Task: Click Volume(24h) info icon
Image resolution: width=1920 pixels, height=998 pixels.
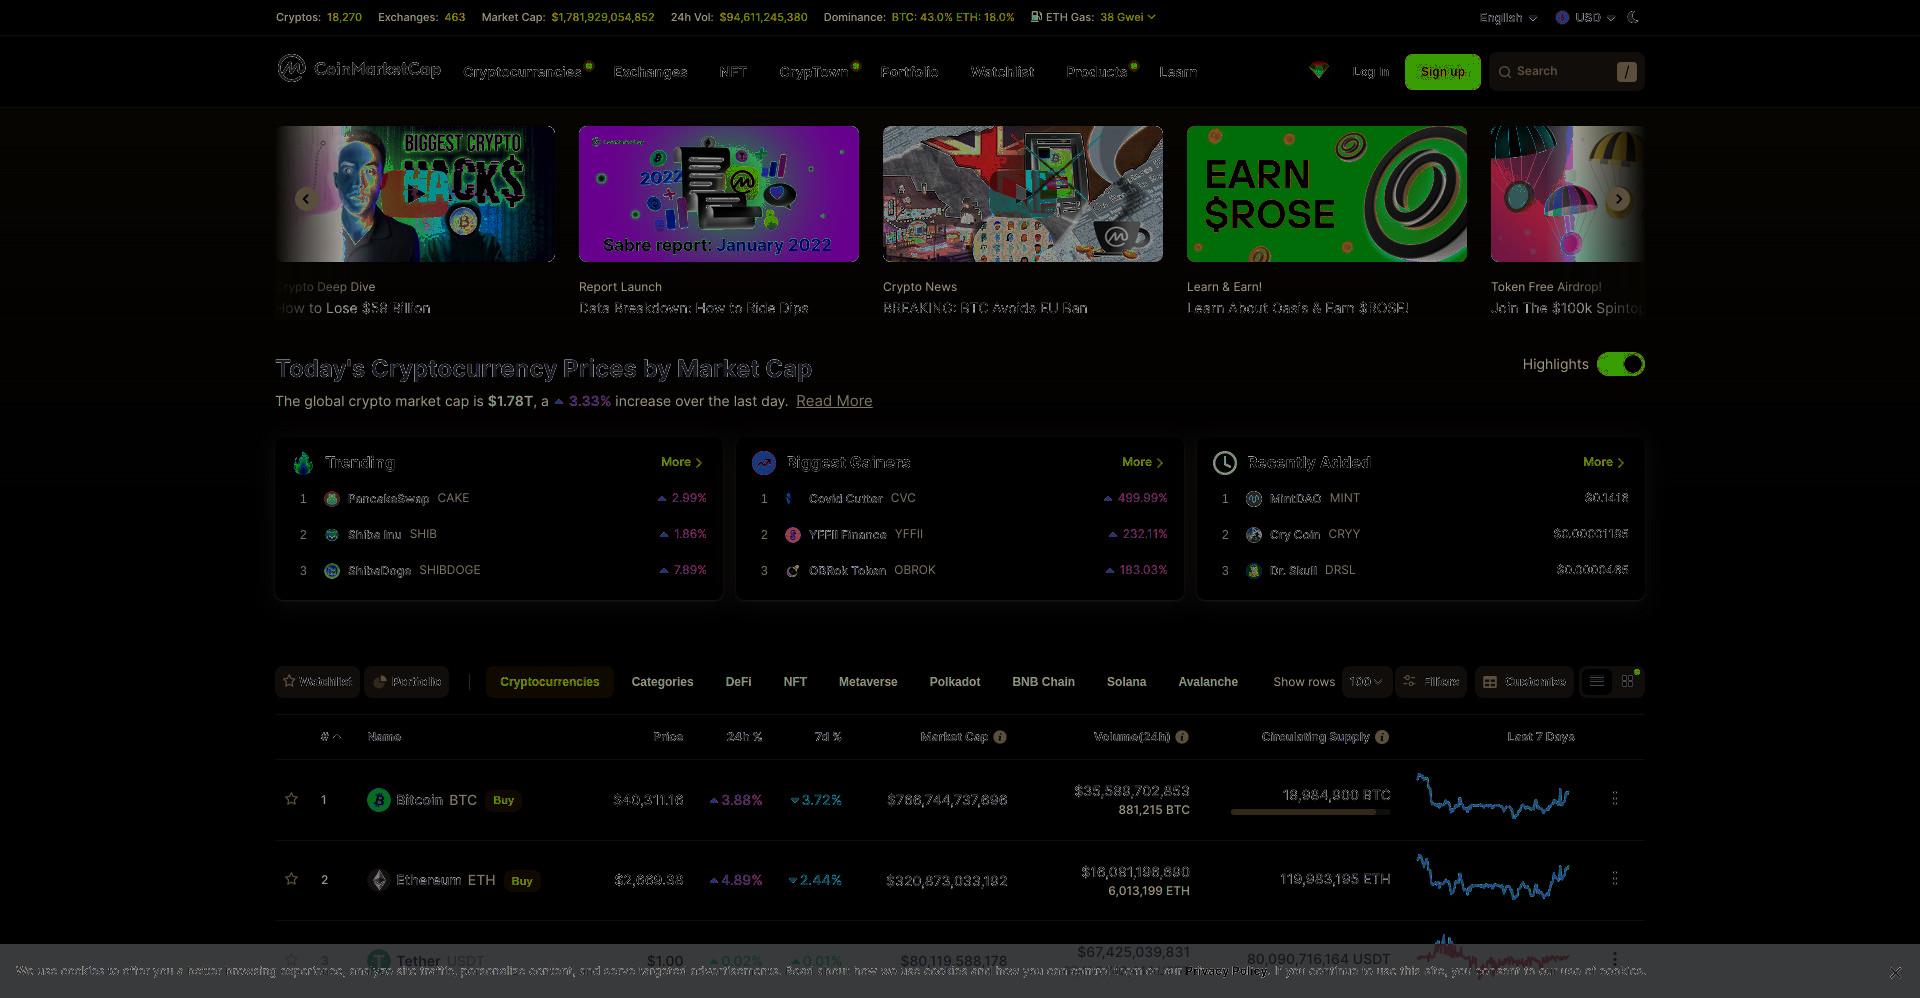Action: (x=1182, y=737)
